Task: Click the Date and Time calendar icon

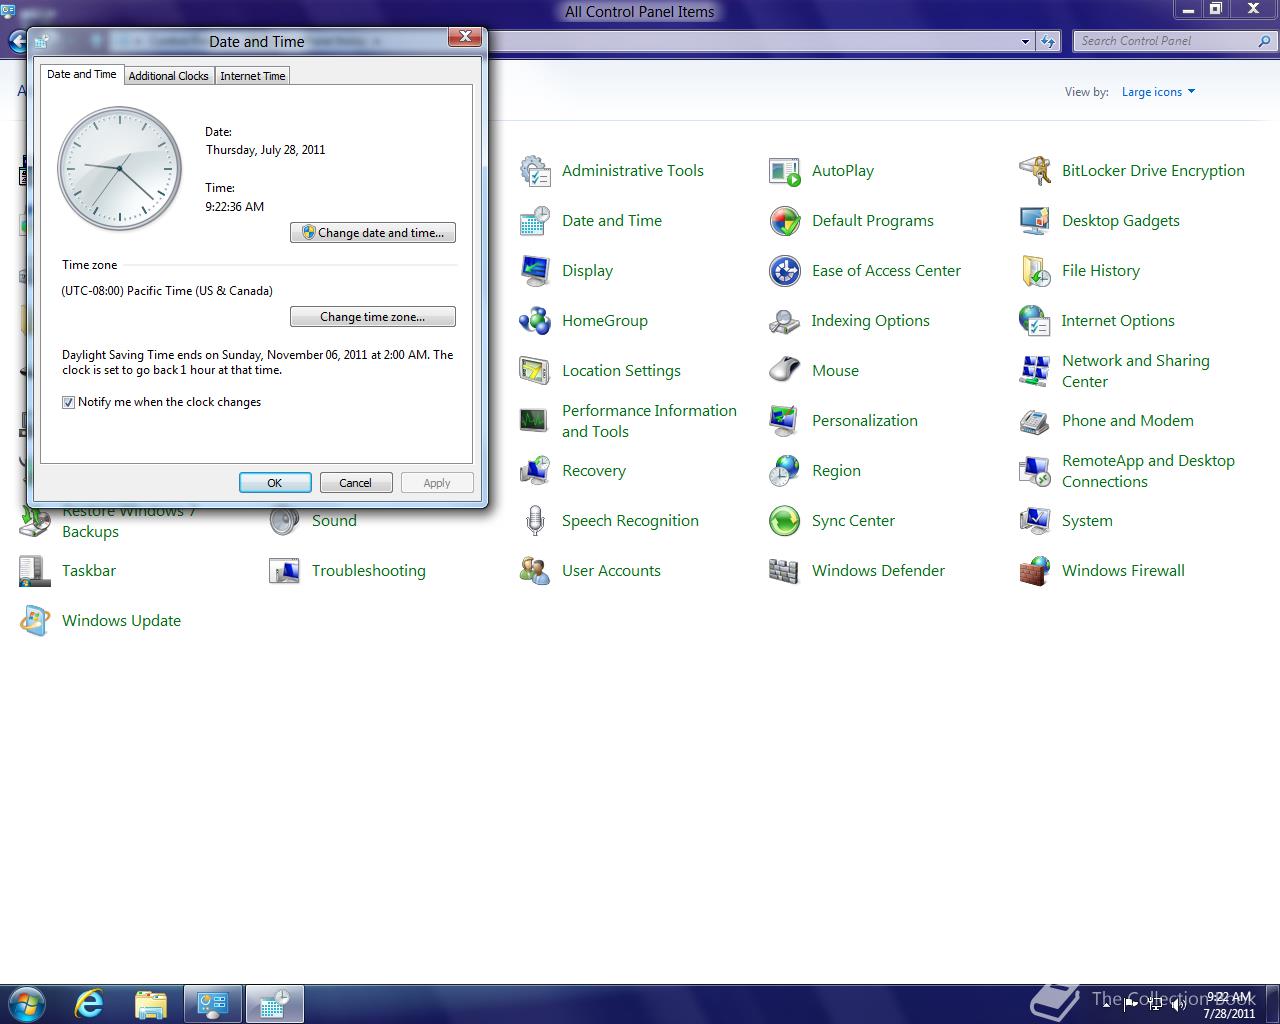Action: (535, 221)
